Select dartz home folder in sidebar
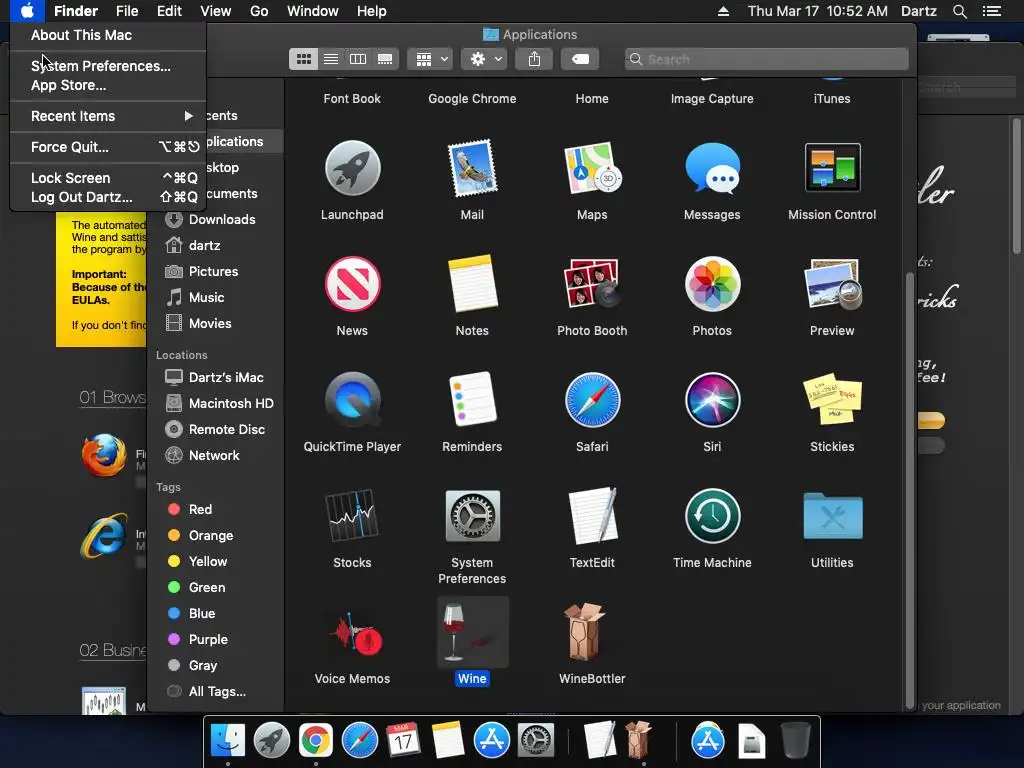 click(x=216, y=246)
